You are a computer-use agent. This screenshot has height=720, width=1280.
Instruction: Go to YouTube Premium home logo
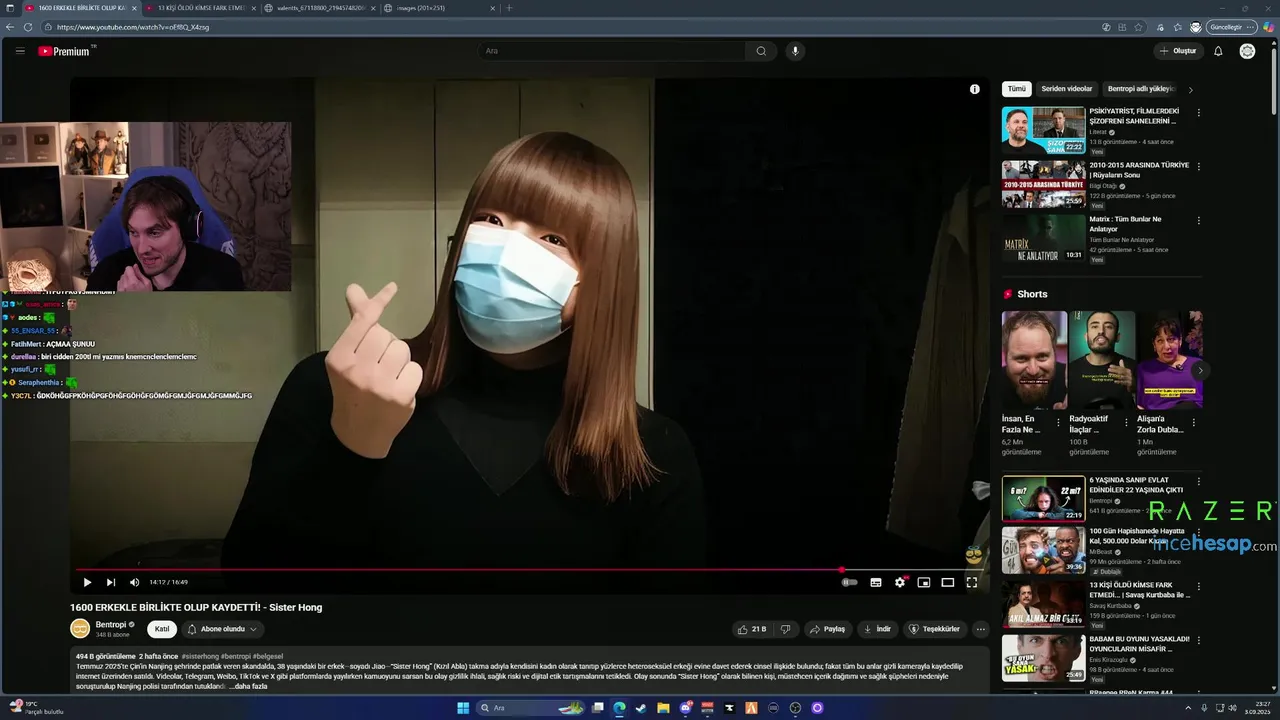[66, 51]
